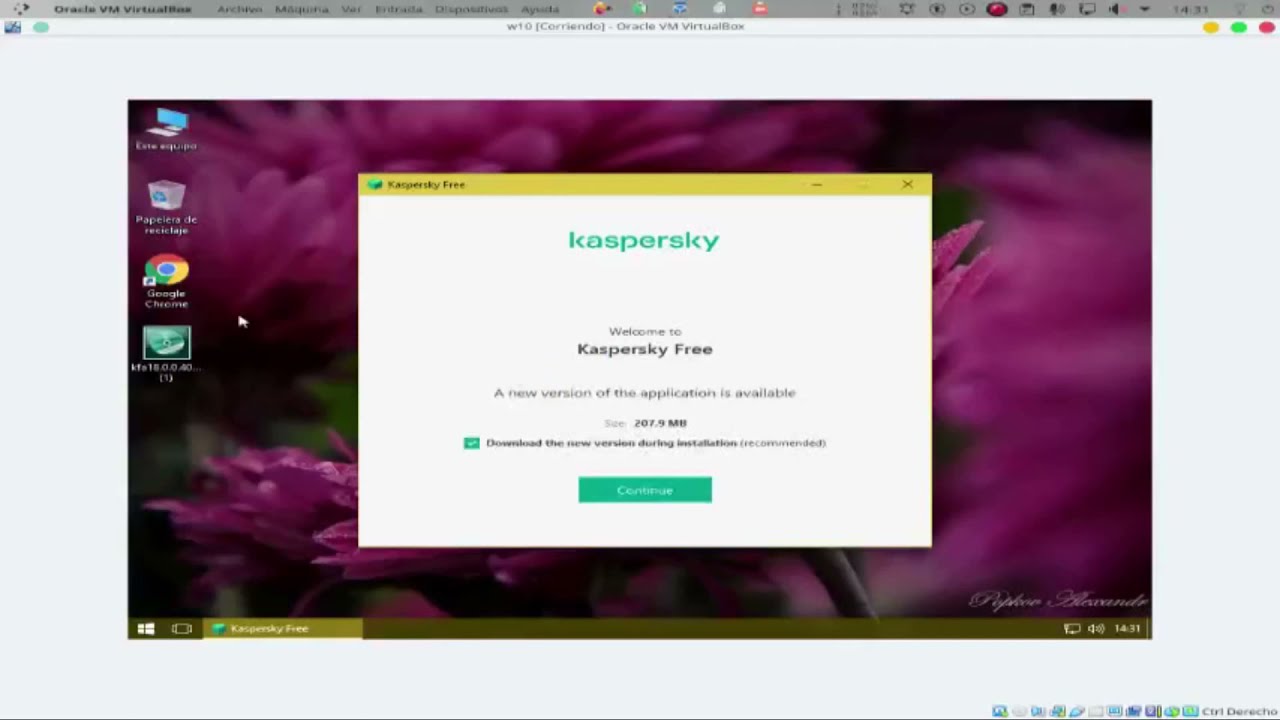The width and height of the screenshot is (1280, 720).
Task: Select the Papelera de reciclaje icon
Action: point(166,207)
